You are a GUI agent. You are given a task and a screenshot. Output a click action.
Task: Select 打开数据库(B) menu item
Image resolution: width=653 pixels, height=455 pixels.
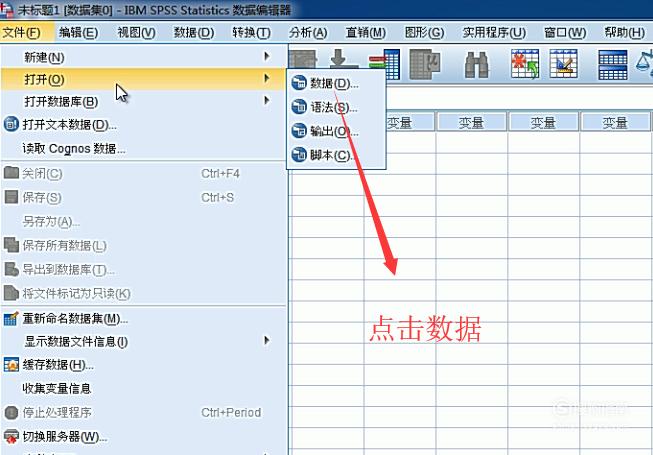click(x=143, y=101)
